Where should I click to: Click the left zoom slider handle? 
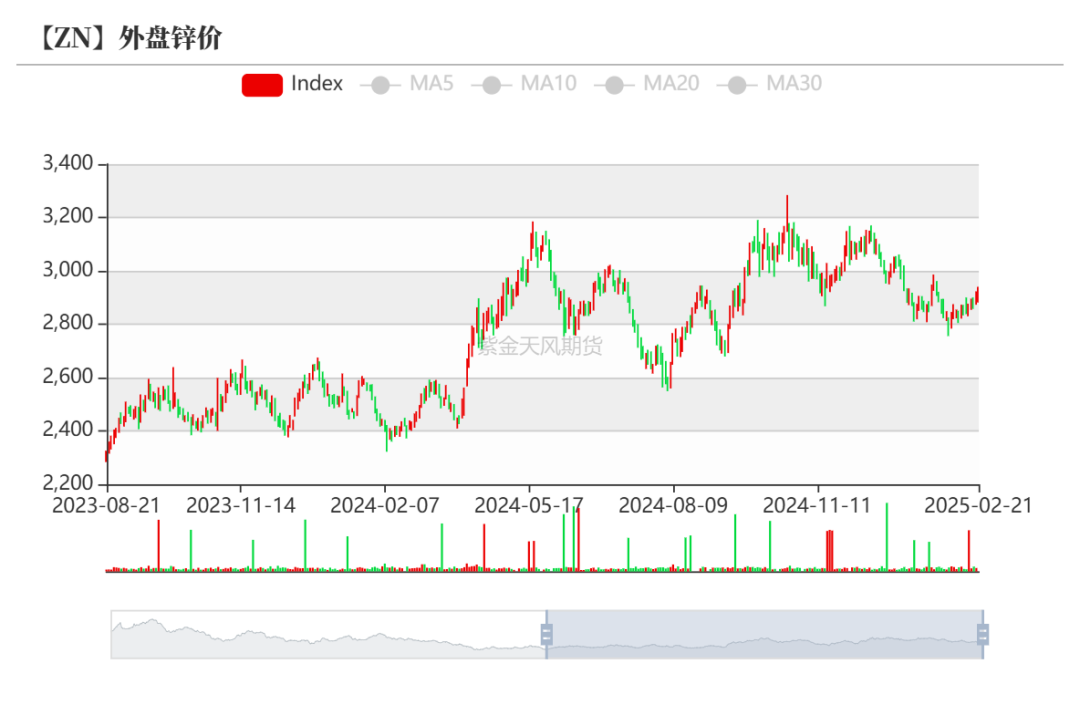coord(547,634)
